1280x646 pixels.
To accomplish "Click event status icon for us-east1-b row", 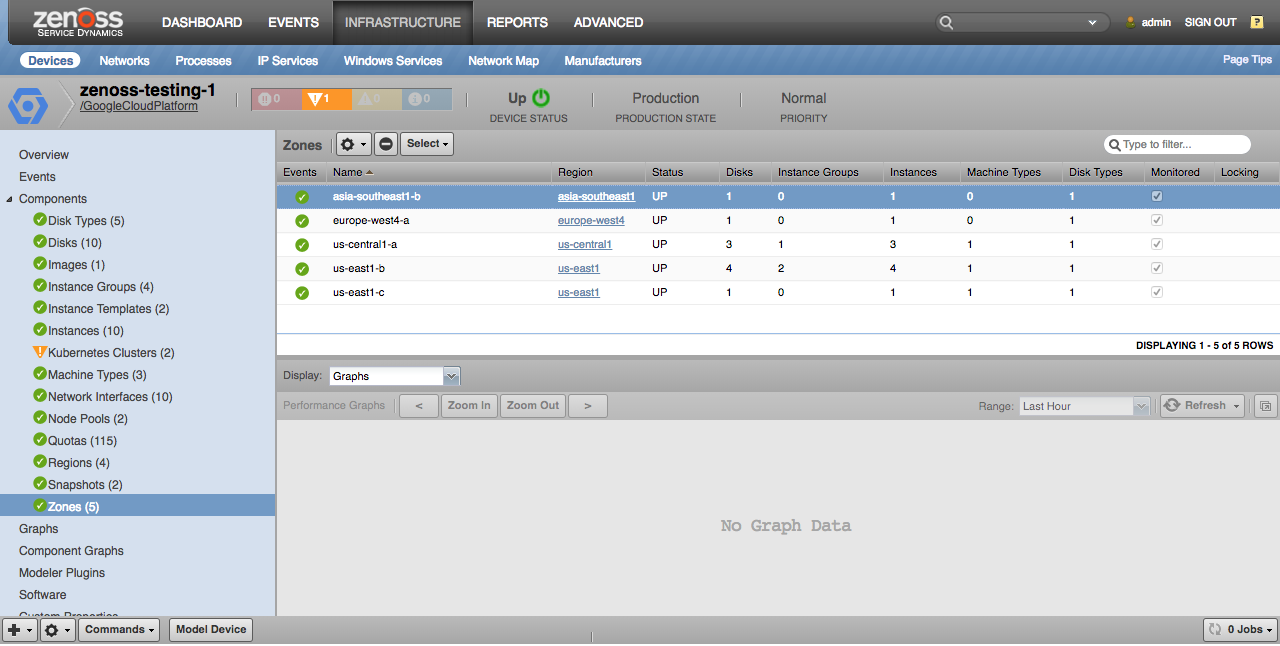I will (301, 269).
